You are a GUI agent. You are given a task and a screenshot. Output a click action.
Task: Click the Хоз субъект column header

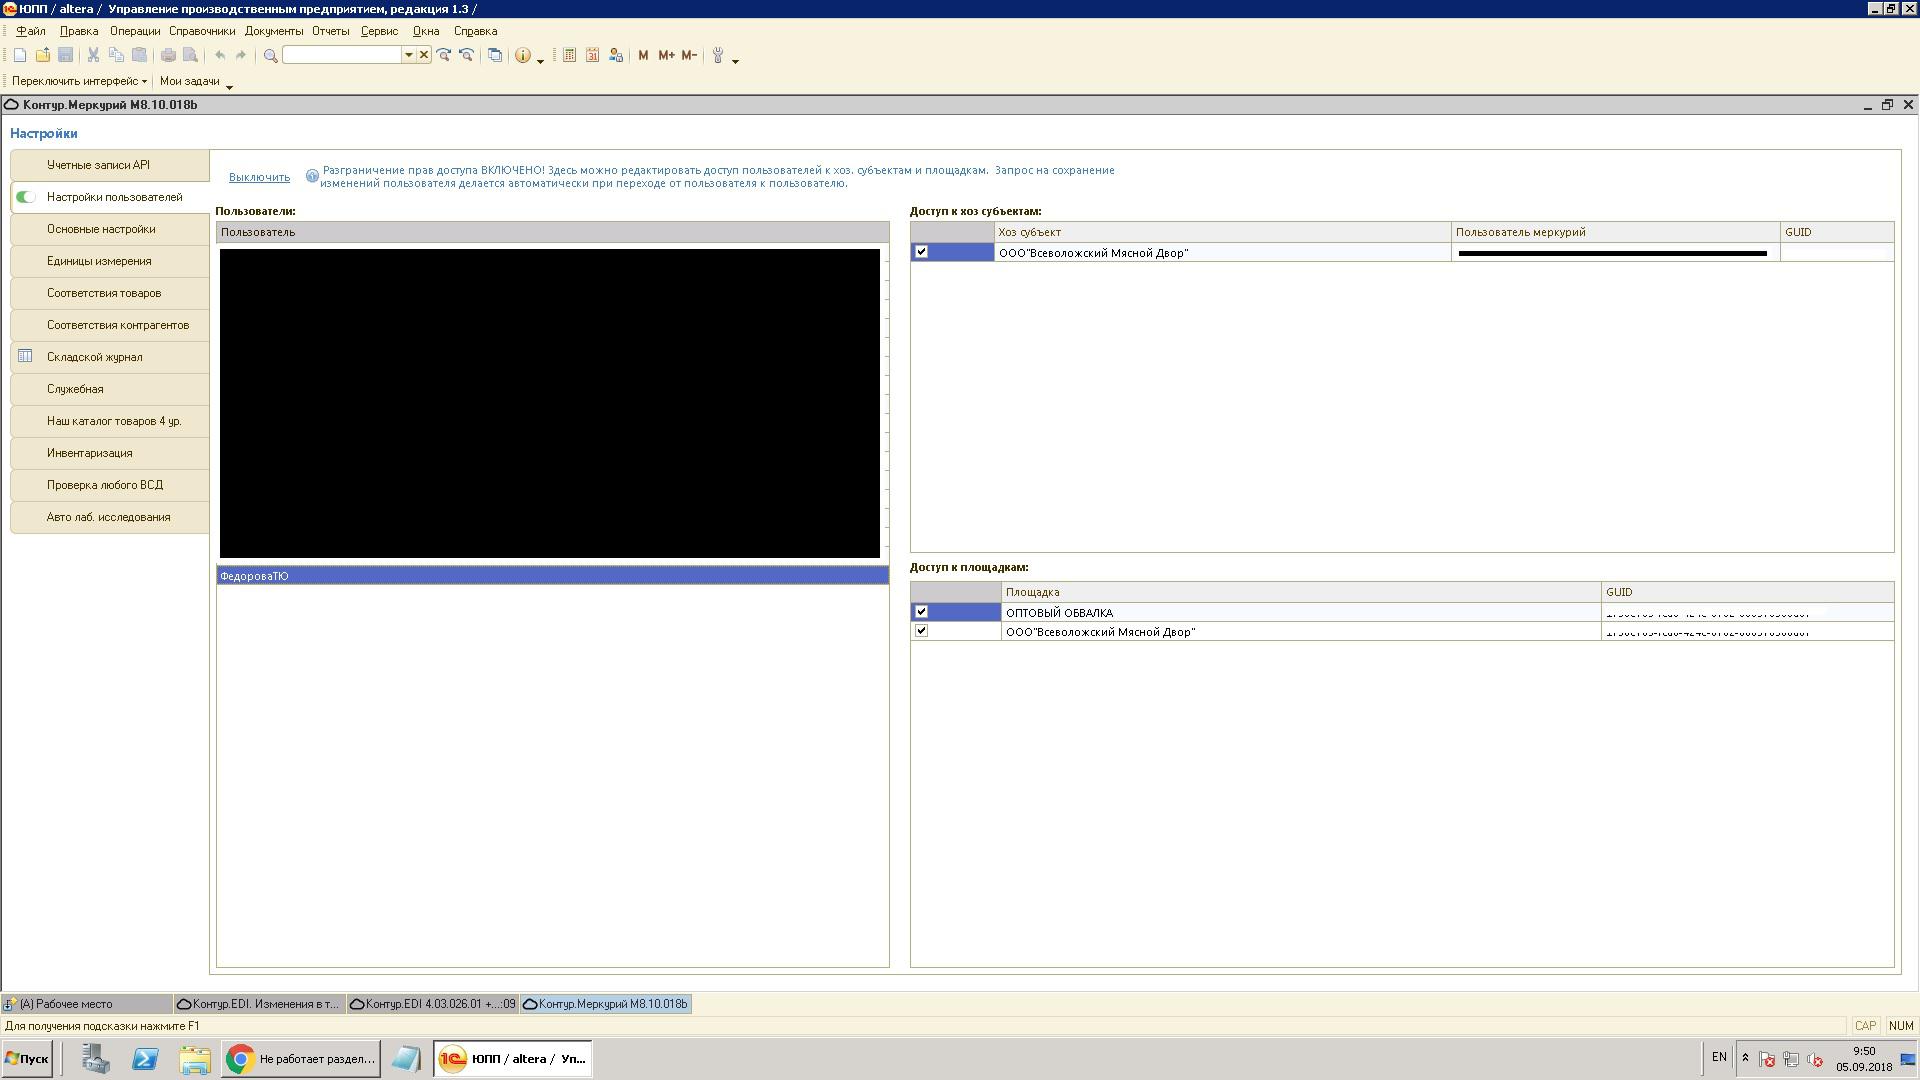coord(1222,232)
